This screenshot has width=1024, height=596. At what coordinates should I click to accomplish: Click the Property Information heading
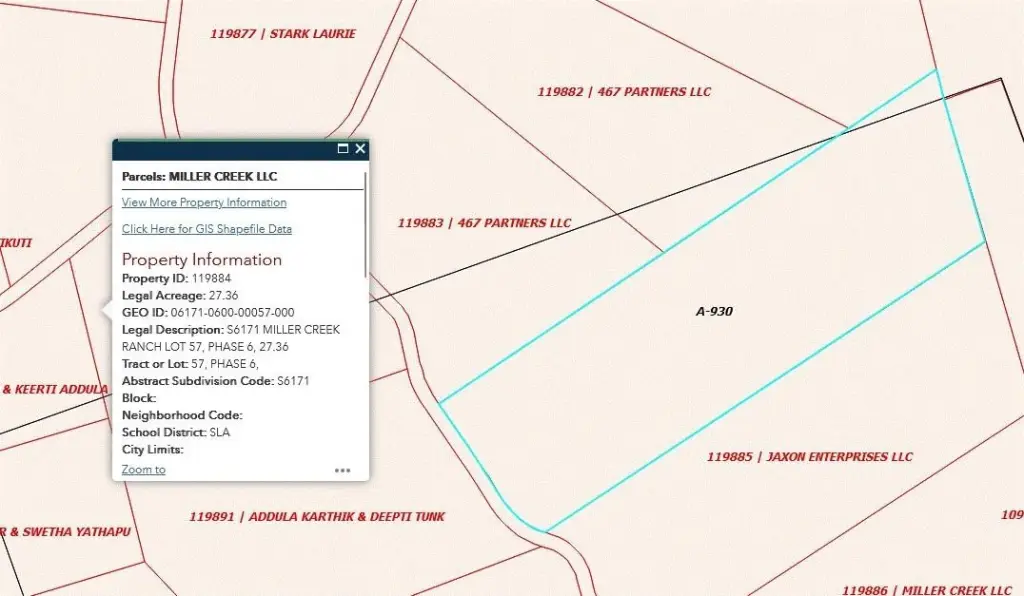pos(202,260)
